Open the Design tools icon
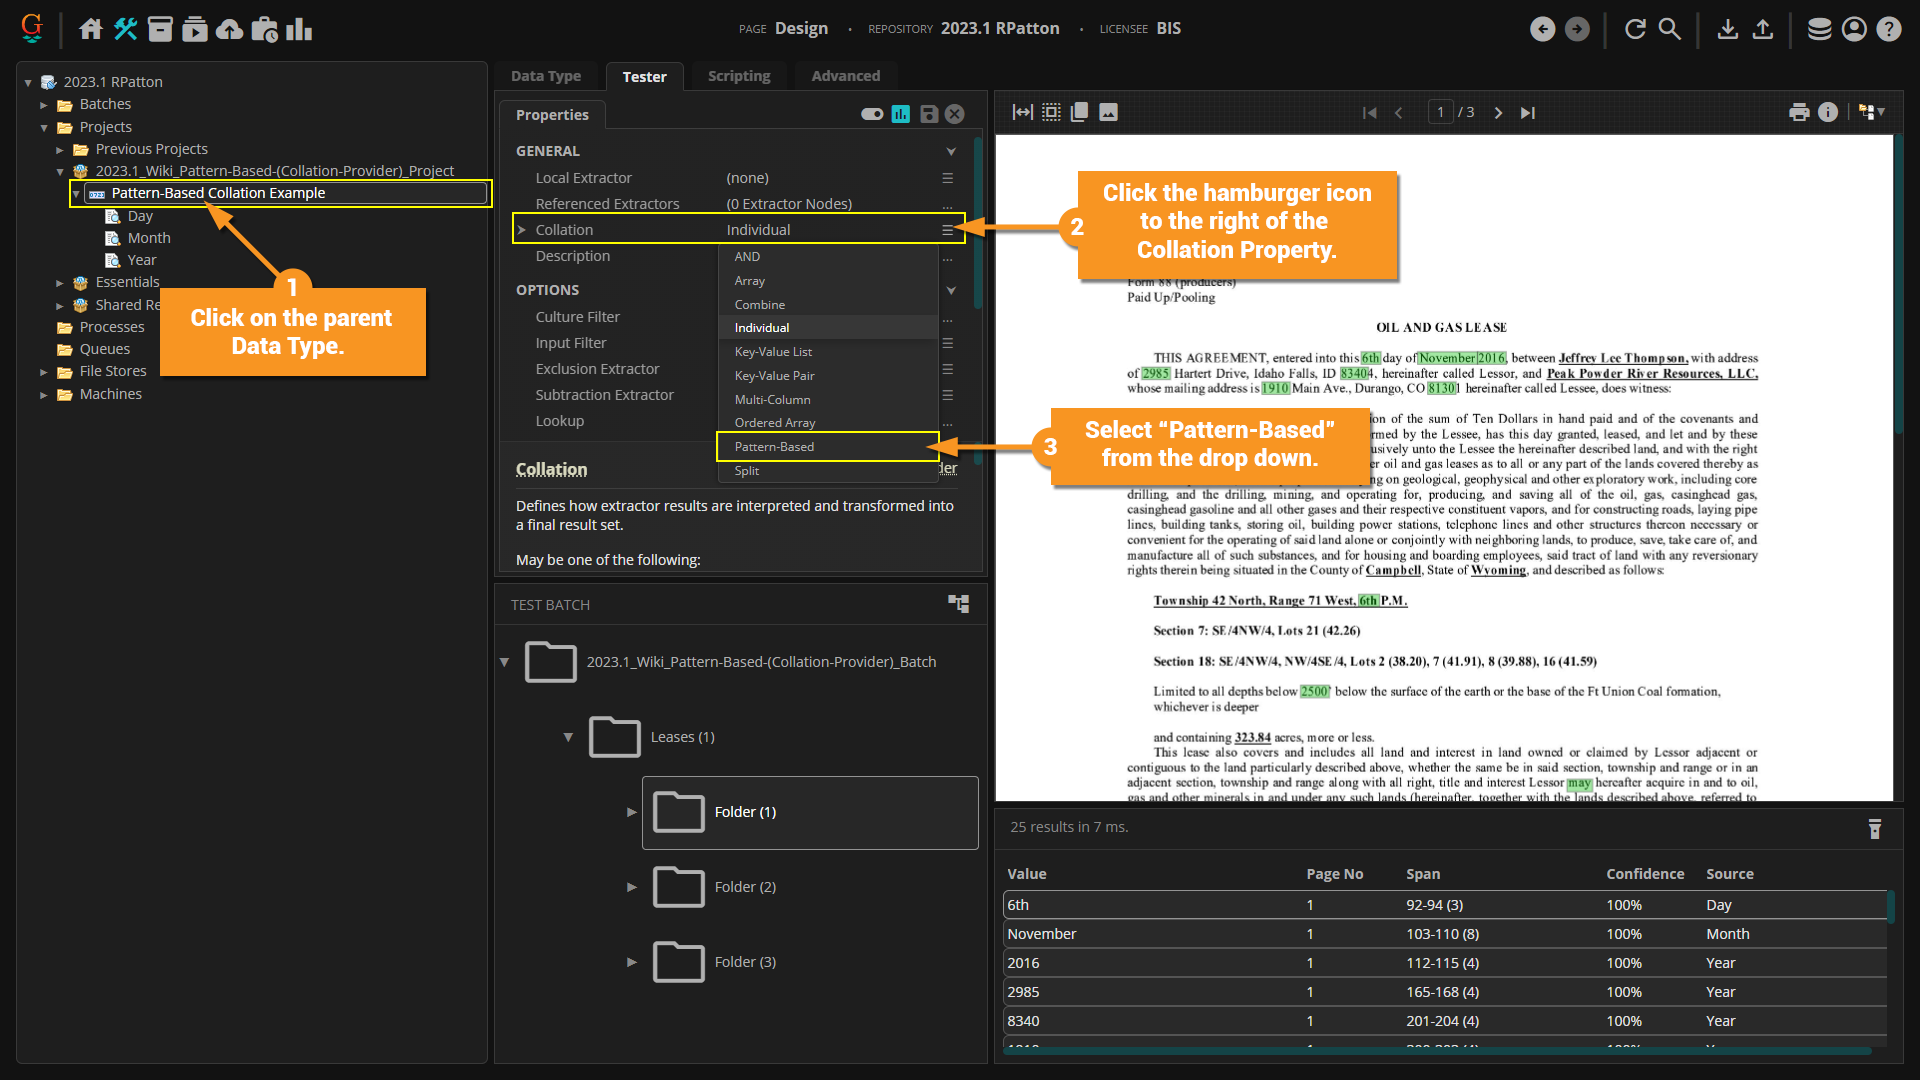The width and height of the screenshot is (1920, 1080). click(125, 29)
